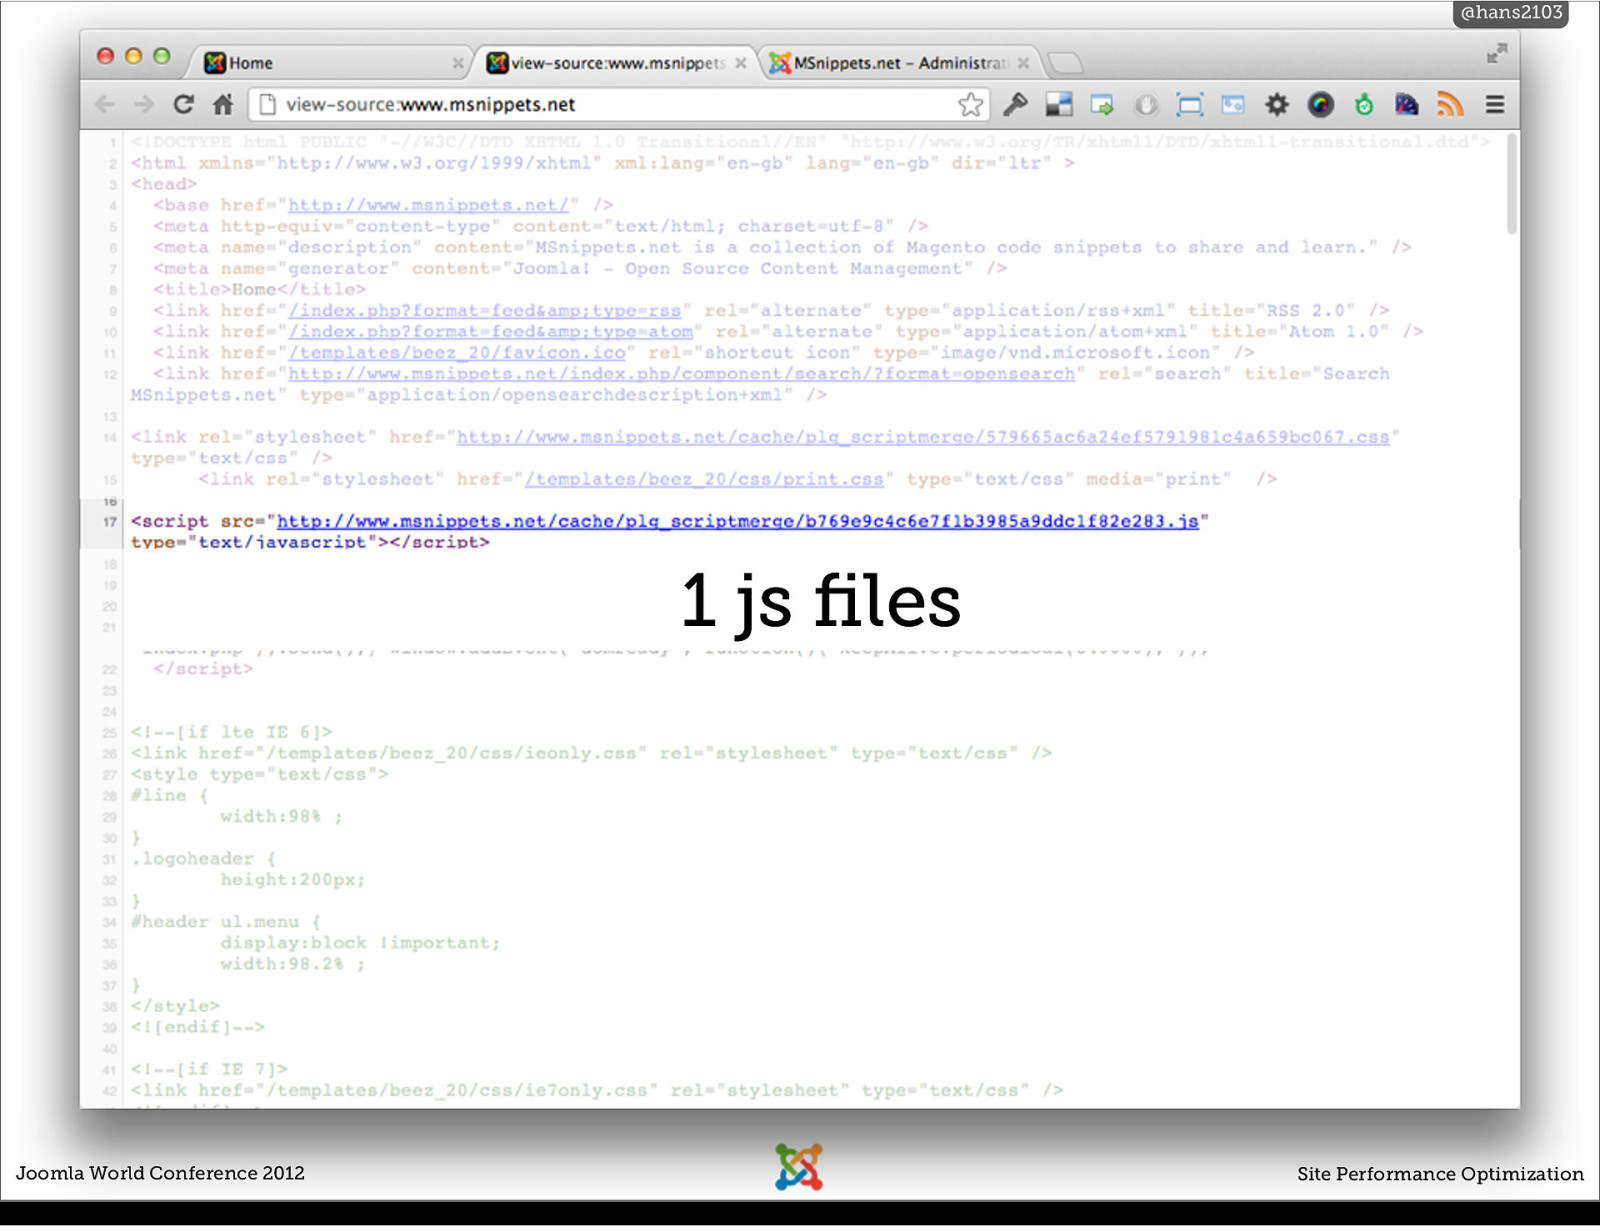Open the beez_20 print.css link
This screenshot has height=1232, width=1600.
pos(704,479)
